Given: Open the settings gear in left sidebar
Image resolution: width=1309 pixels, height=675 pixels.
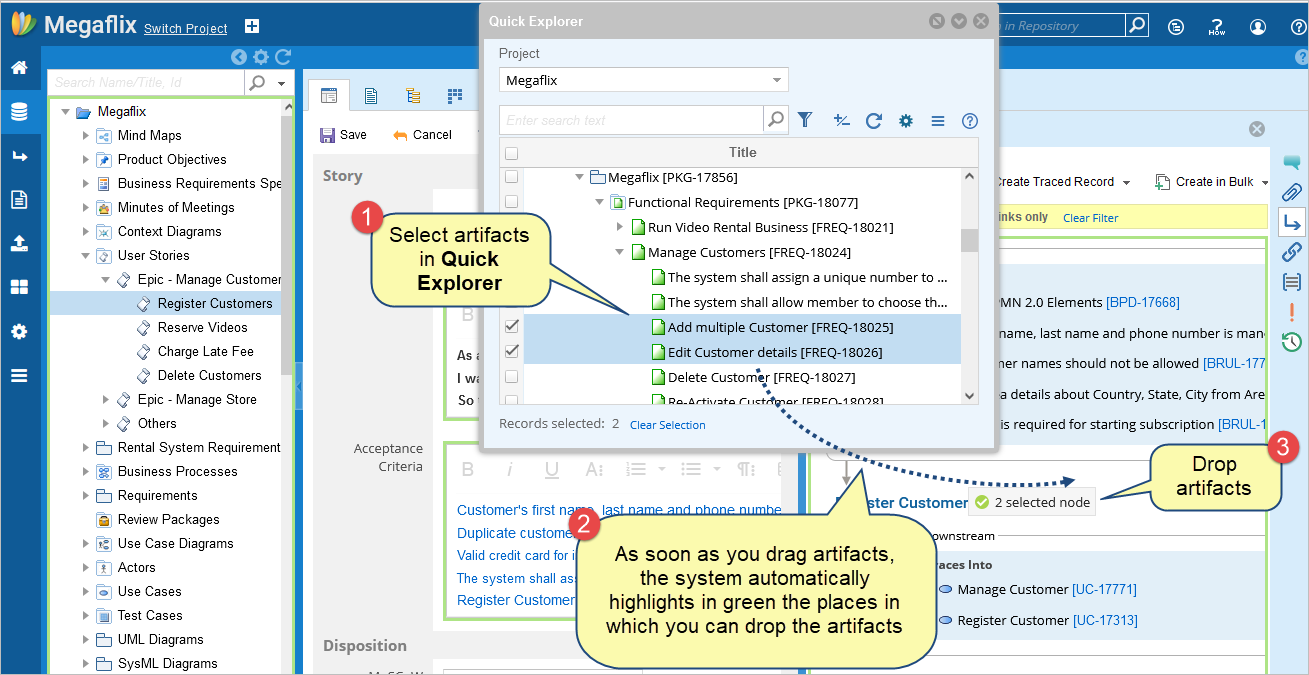Looking at the screenshot, I should (x=19, y=331).
